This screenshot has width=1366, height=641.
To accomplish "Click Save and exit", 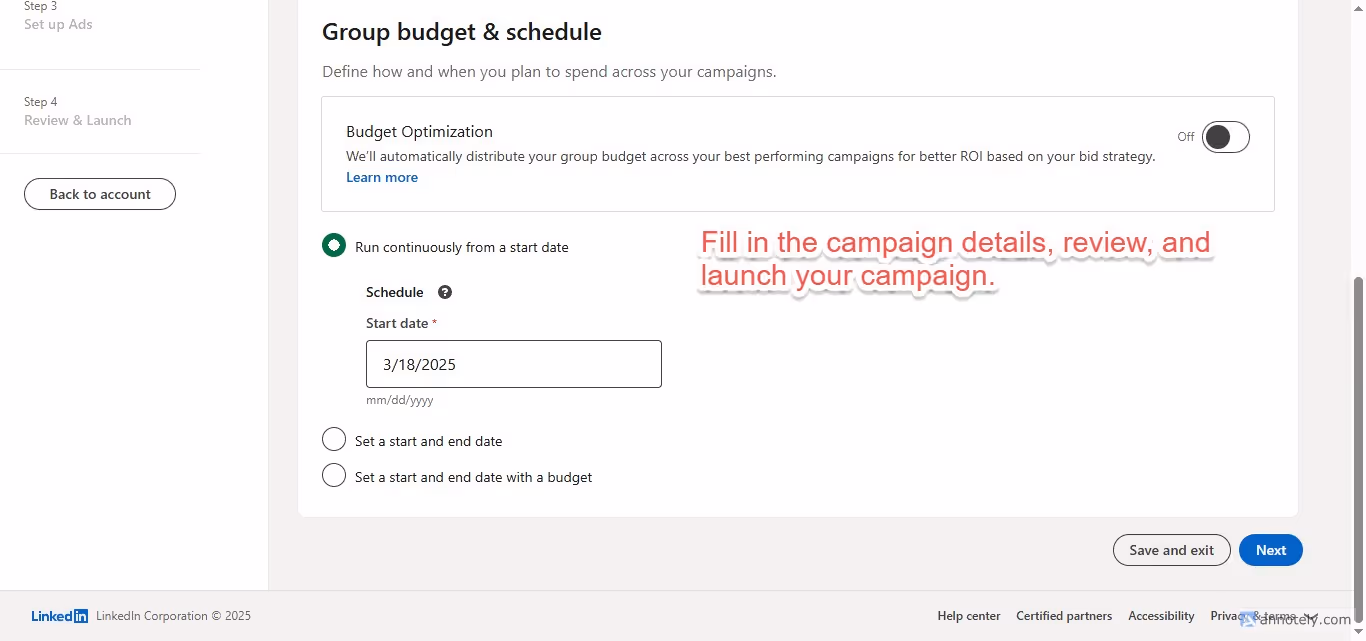I will tap(1171, 550).
